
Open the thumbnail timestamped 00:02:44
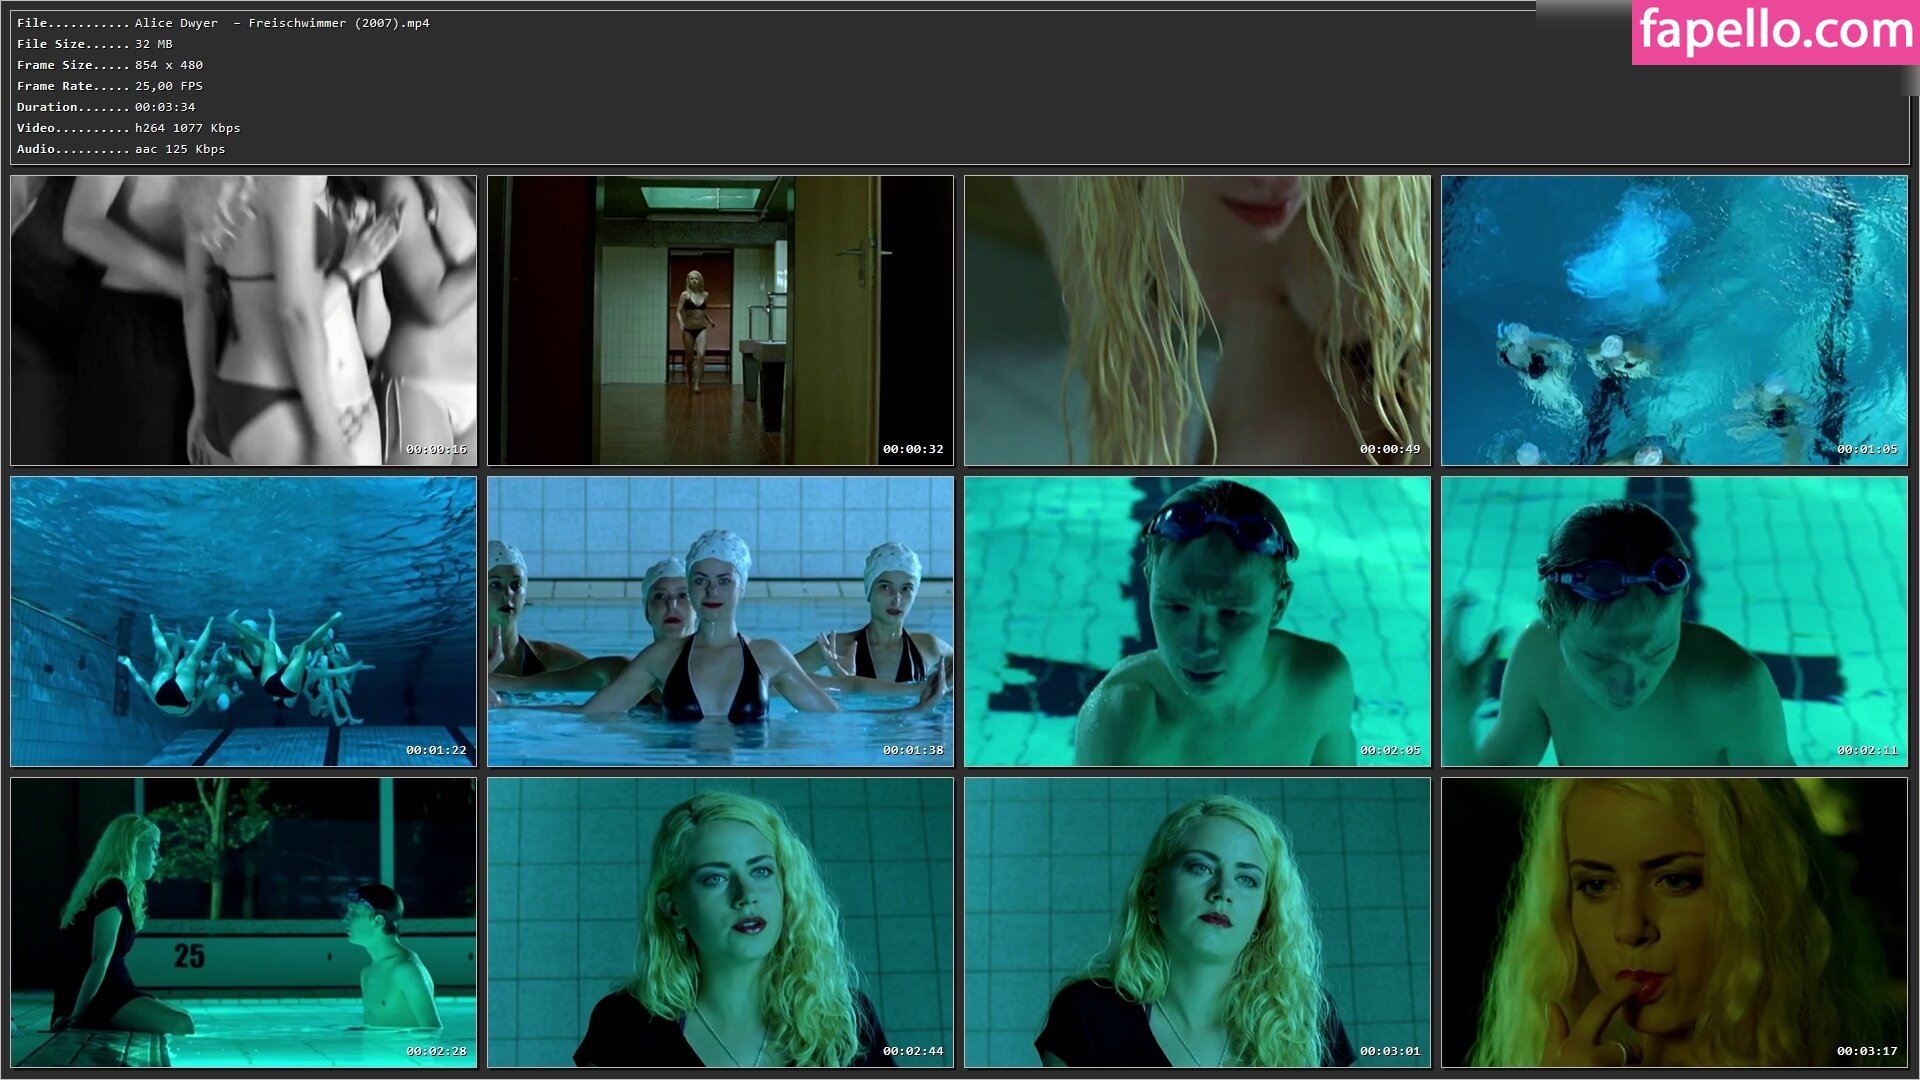click(720, 922)
